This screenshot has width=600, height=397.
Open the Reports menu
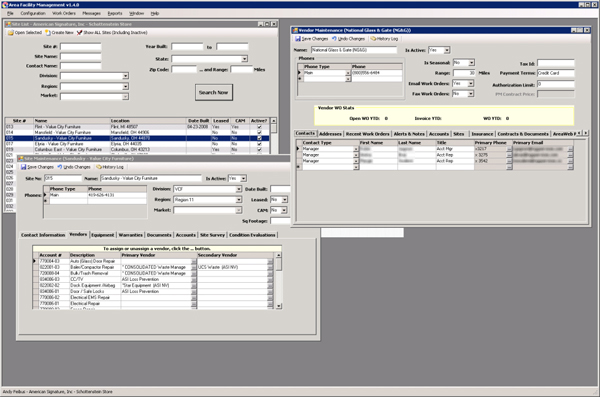click(x=115, y=13)
